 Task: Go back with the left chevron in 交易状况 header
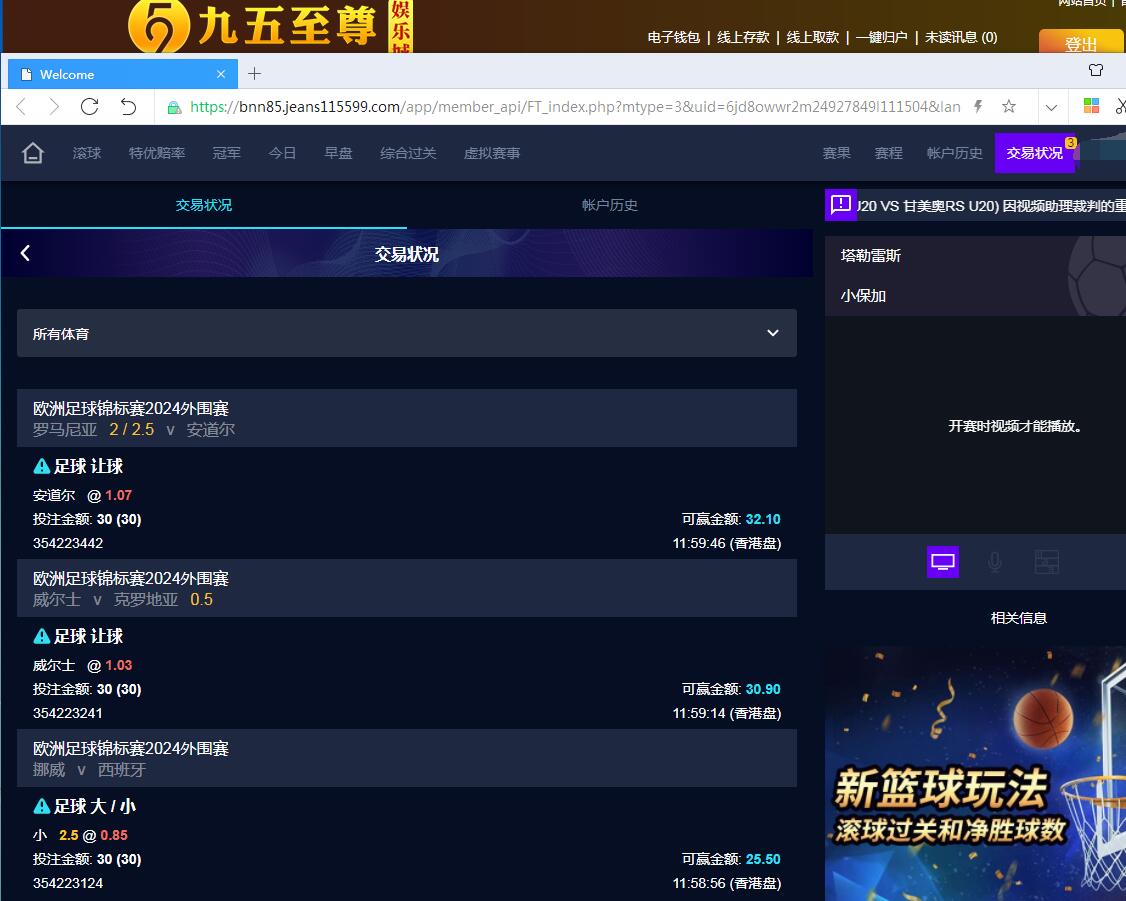(x=25, y=253)
